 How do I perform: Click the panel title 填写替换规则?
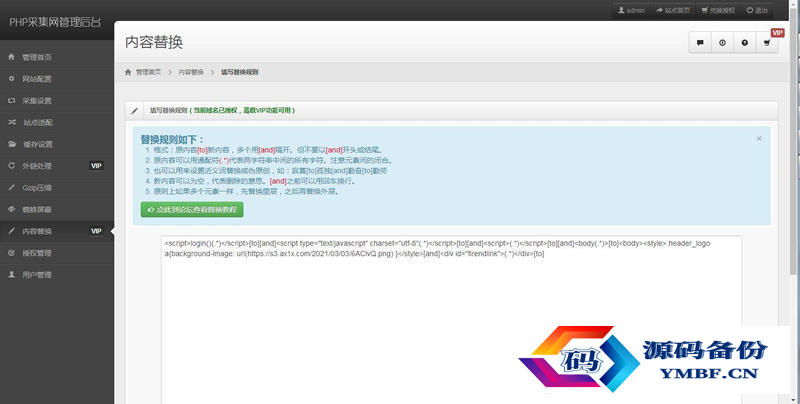click(168, 110)
